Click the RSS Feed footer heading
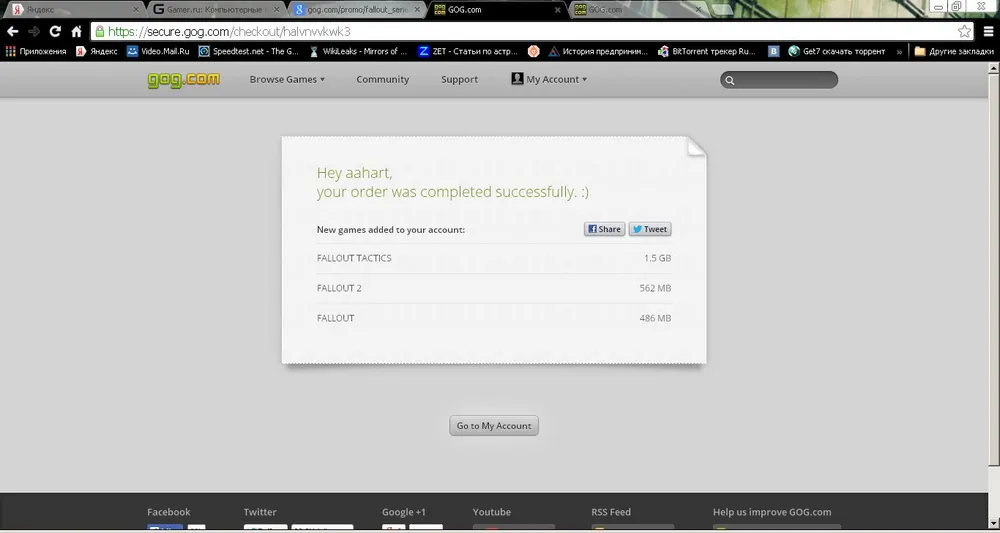Image resolution: width=1000 pixels, height=533 pixels. point(611,512)
